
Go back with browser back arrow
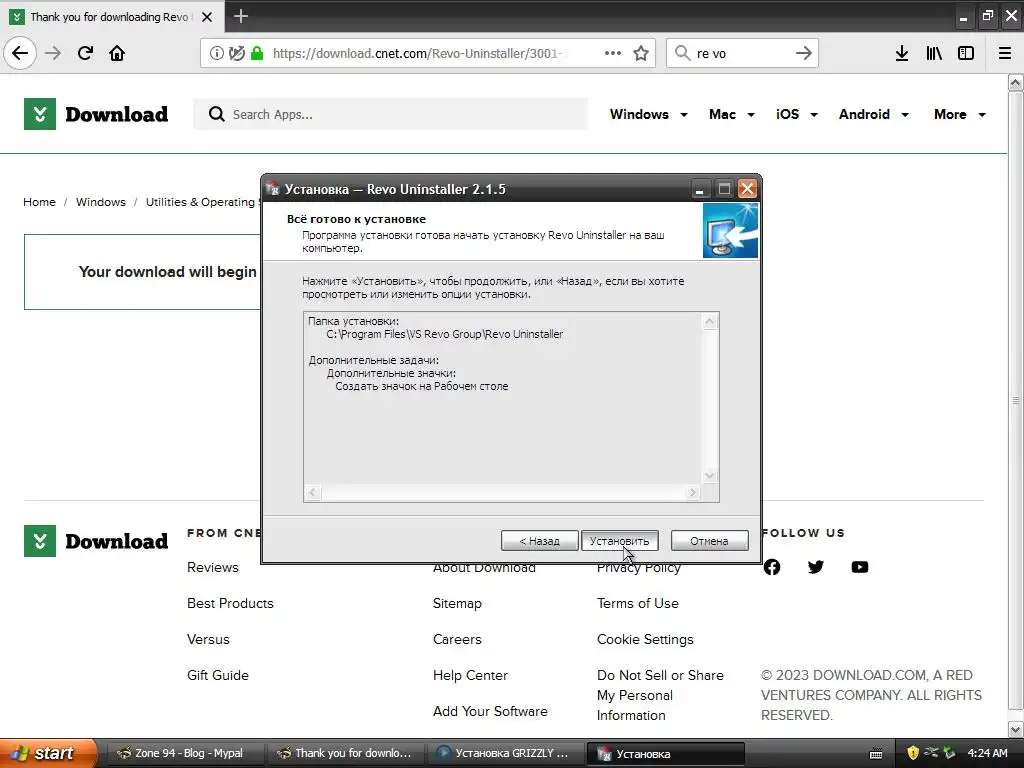point(20,53)
